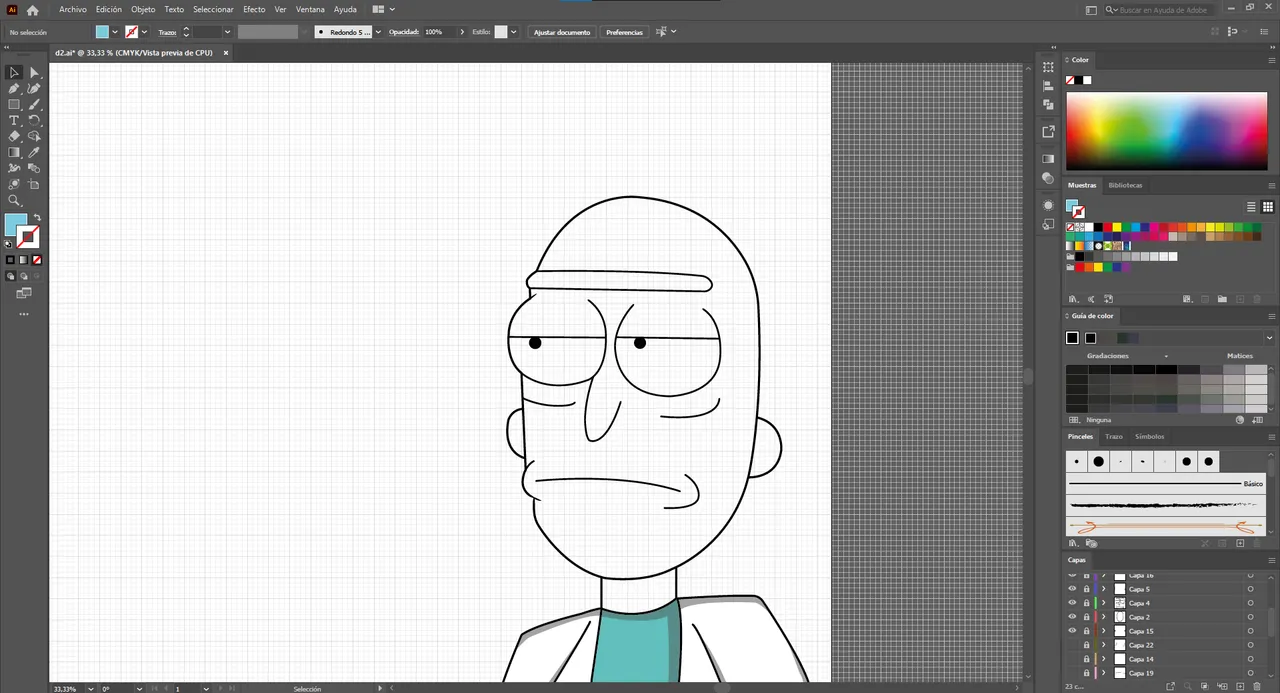This screenshot has height=693, width=1280.
Task: Select the Direct Selection tool
Action: click(x=34, y=72)
